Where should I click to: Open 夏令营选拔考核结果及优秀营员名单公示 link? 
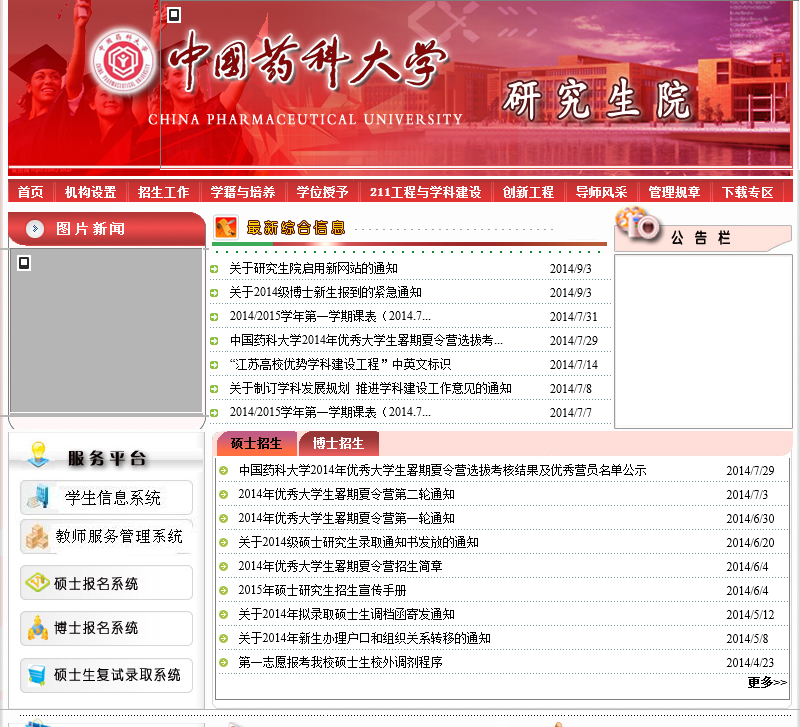442,470
